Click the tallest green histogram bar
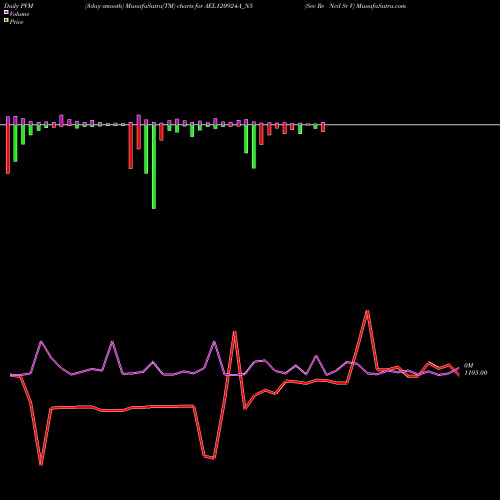This screenshot has width=500, height=500. tap(154, 167)
